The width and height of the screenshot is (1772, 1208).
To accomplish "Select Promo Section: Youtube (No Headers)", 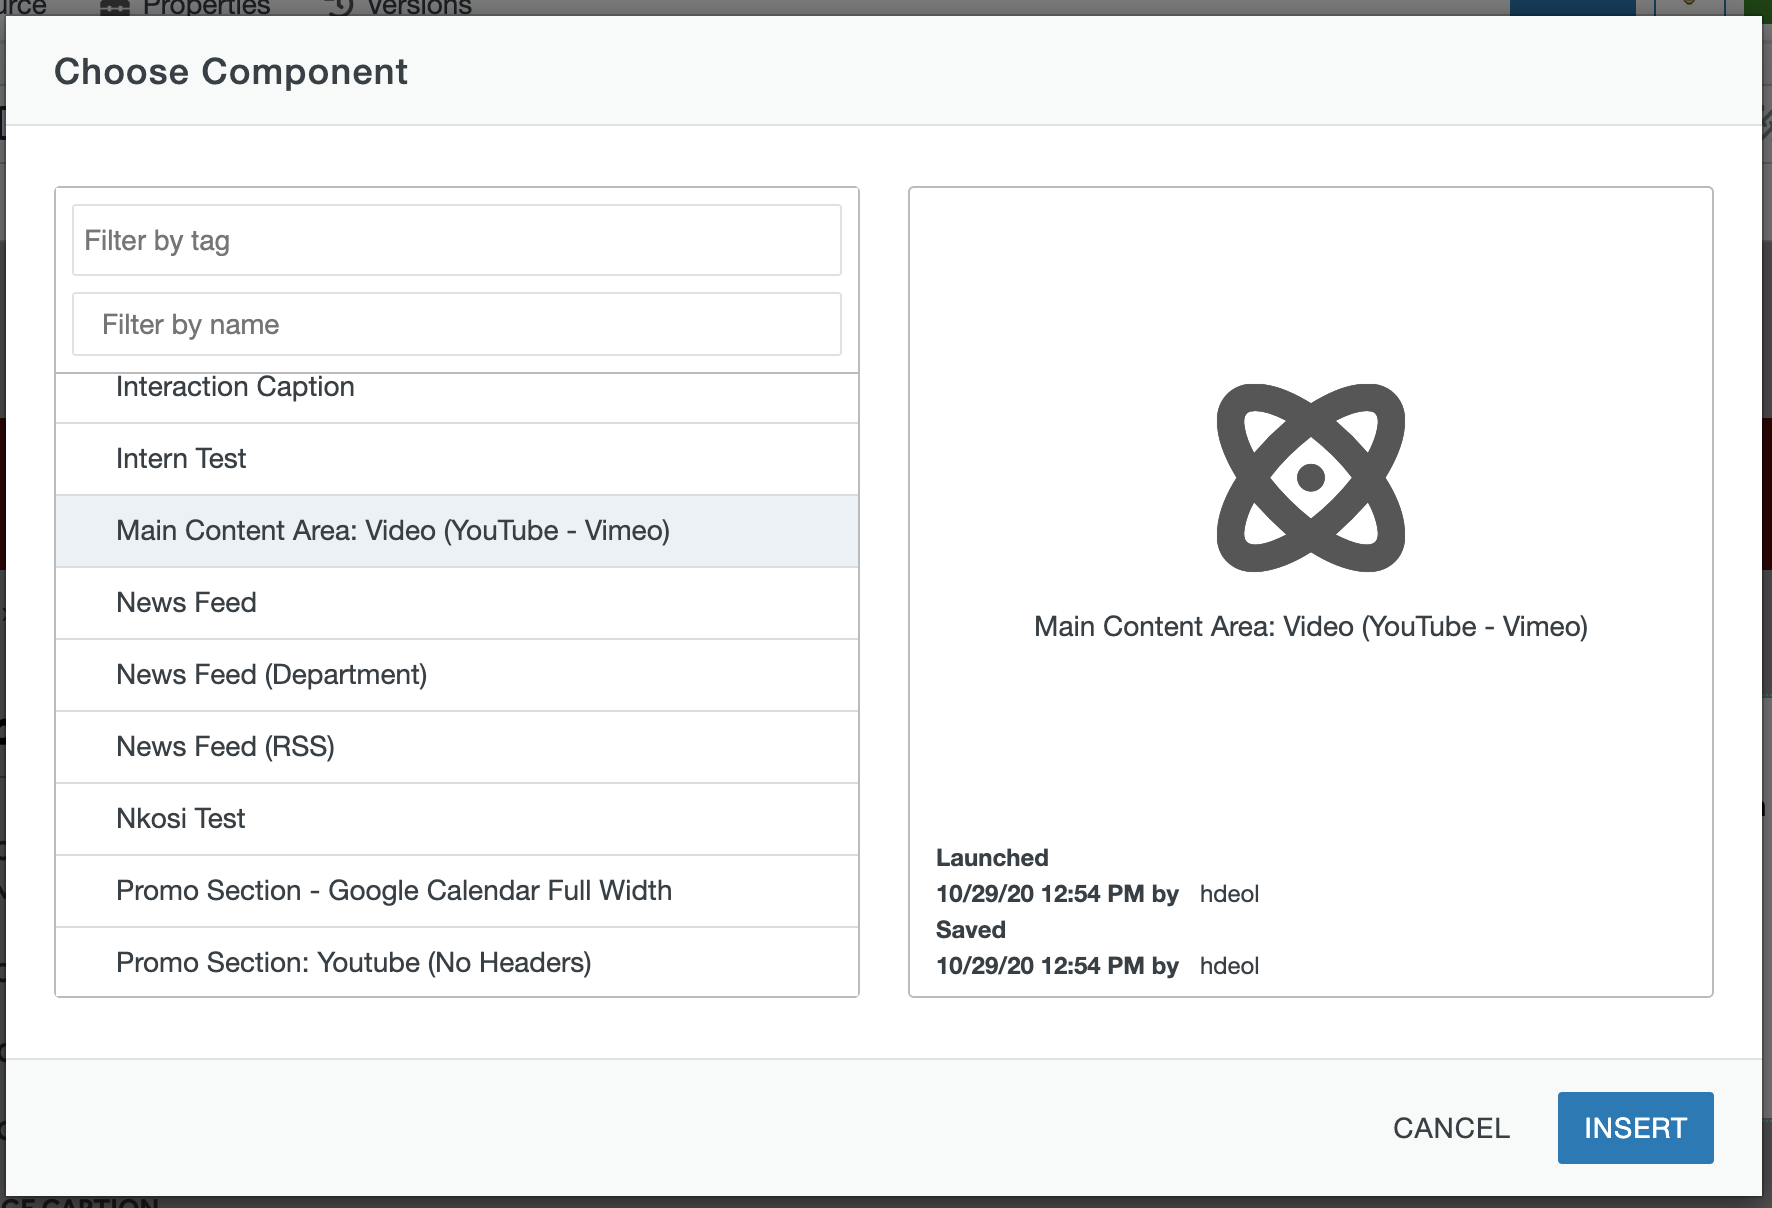I will tap(456, 962).
